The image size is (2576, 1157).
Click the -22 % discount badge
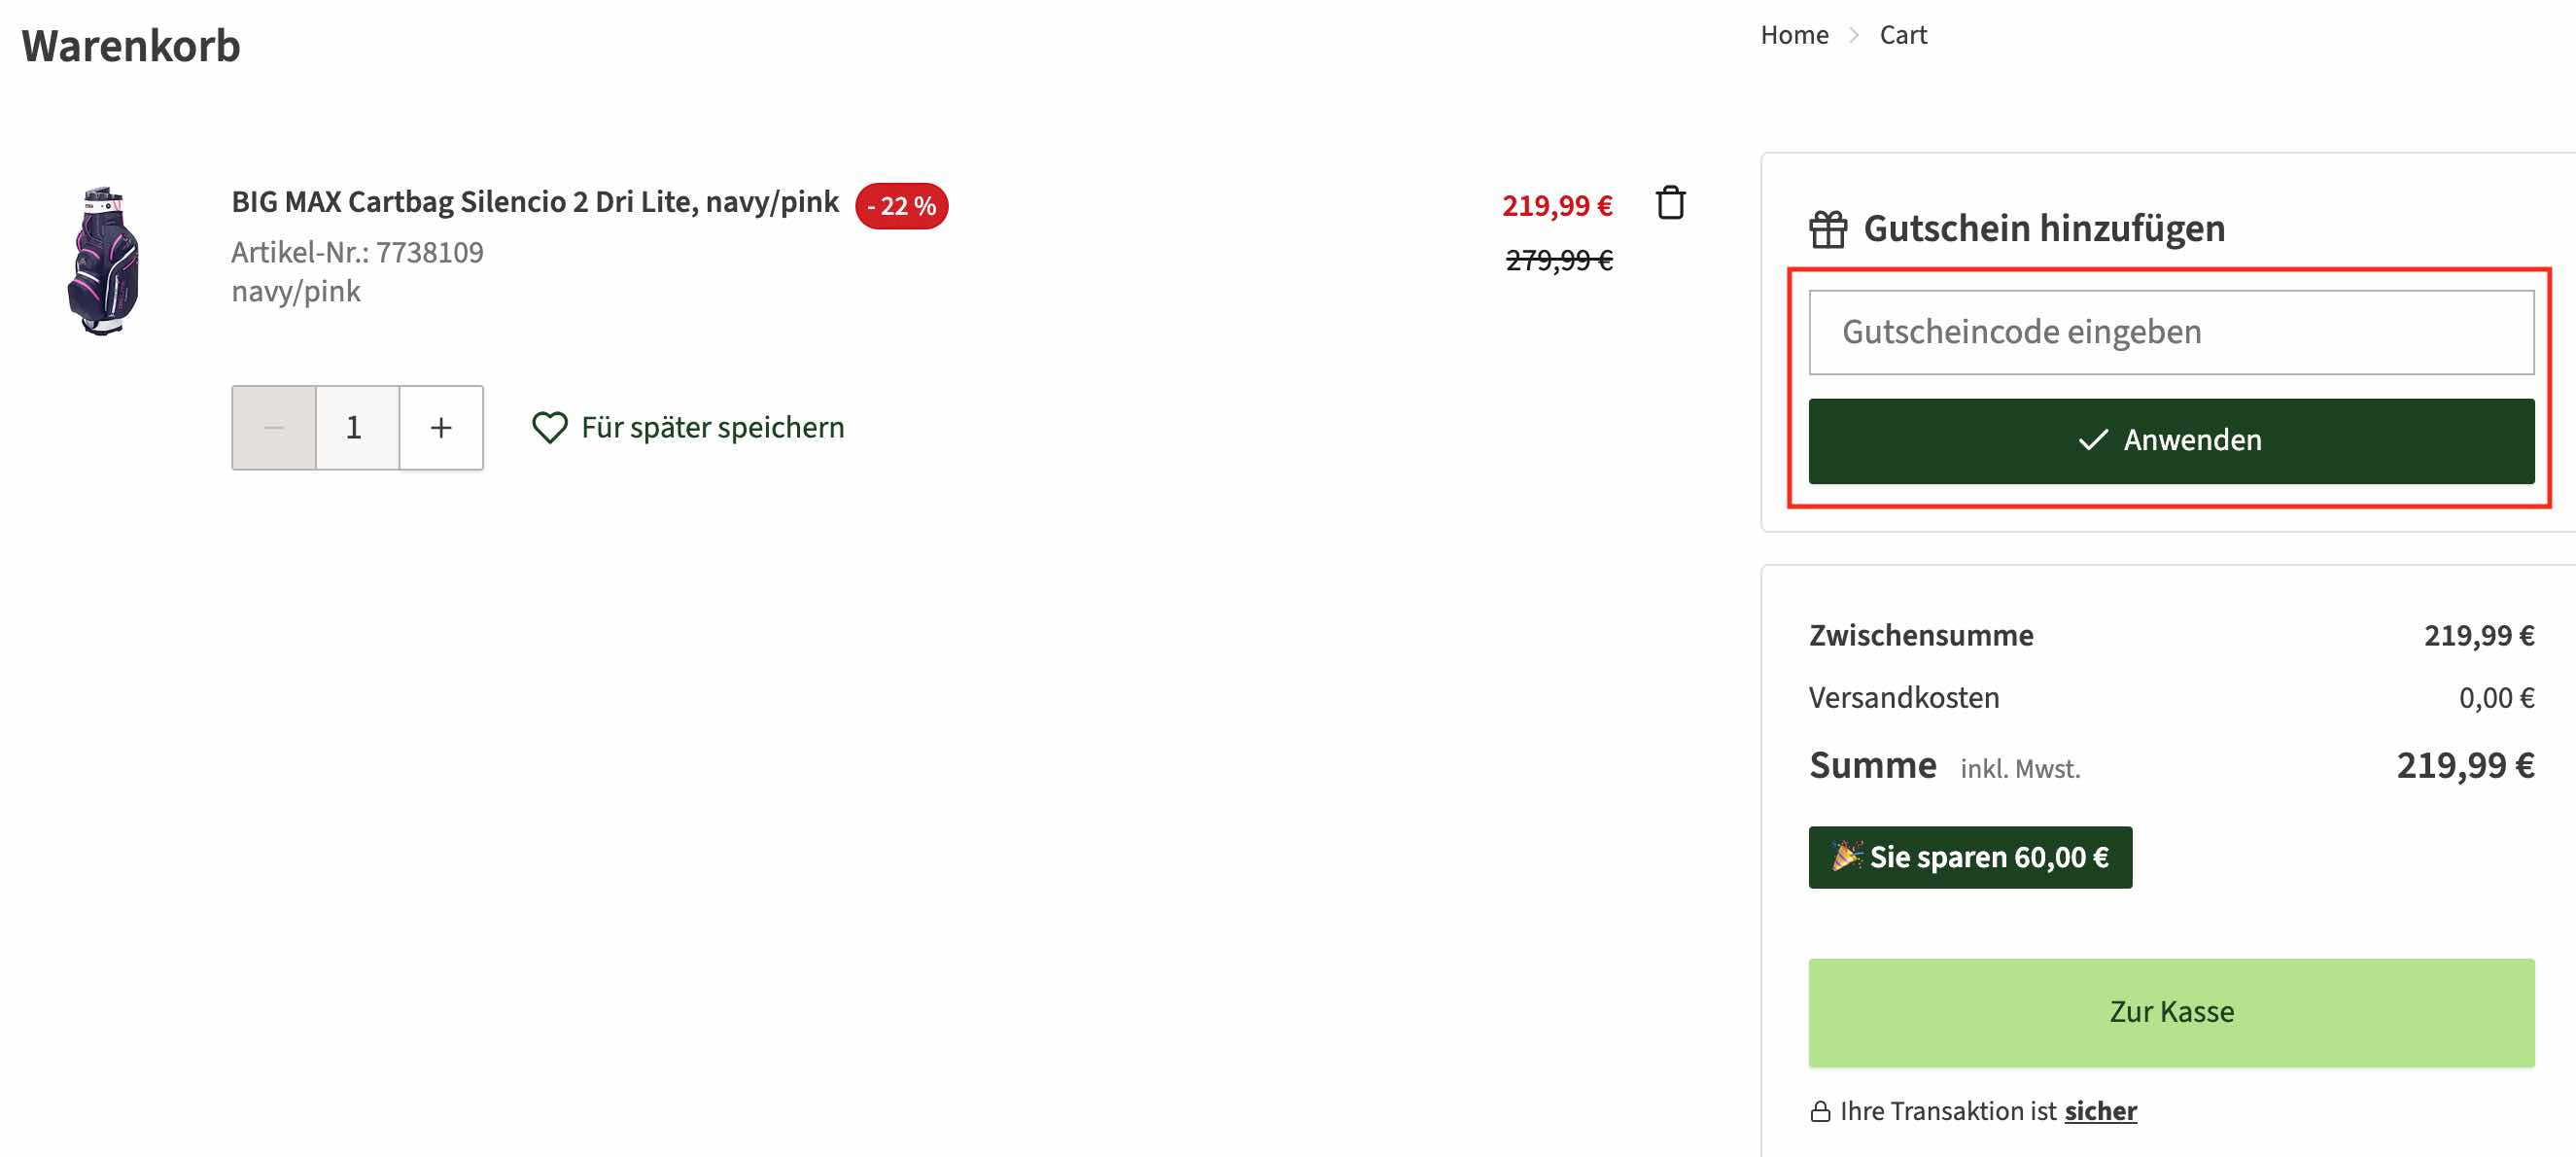pos(901,206)
